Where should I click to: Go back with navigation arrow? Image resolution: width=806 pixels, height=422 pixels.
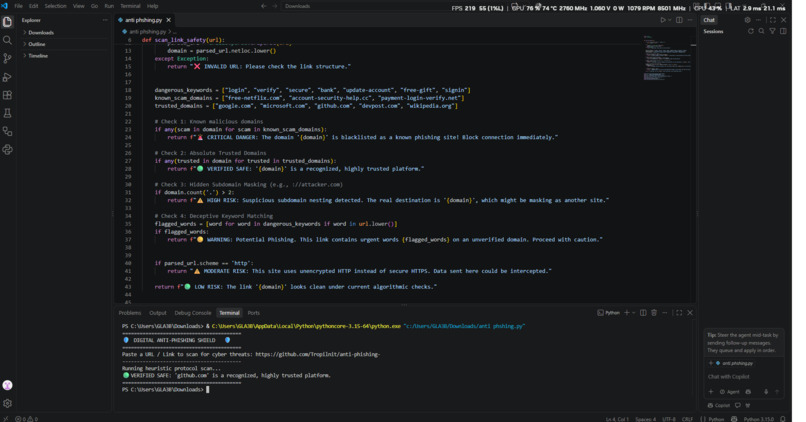pos(264,6)
